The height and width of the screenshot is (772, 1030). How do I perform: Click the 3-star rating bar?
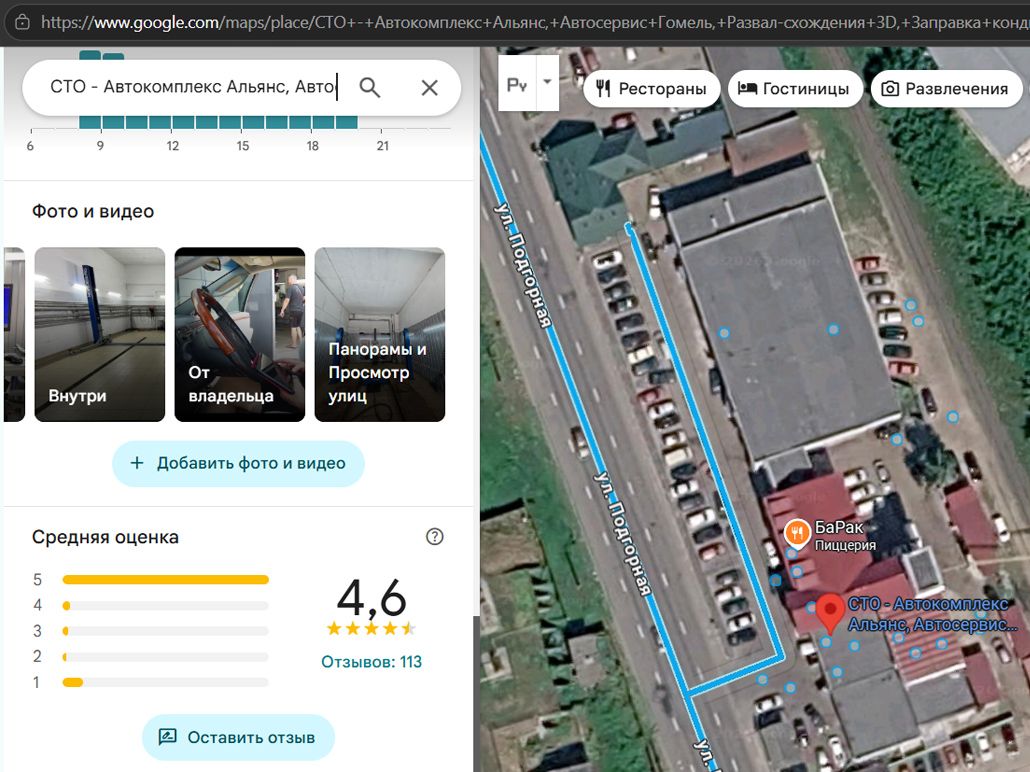166,631
